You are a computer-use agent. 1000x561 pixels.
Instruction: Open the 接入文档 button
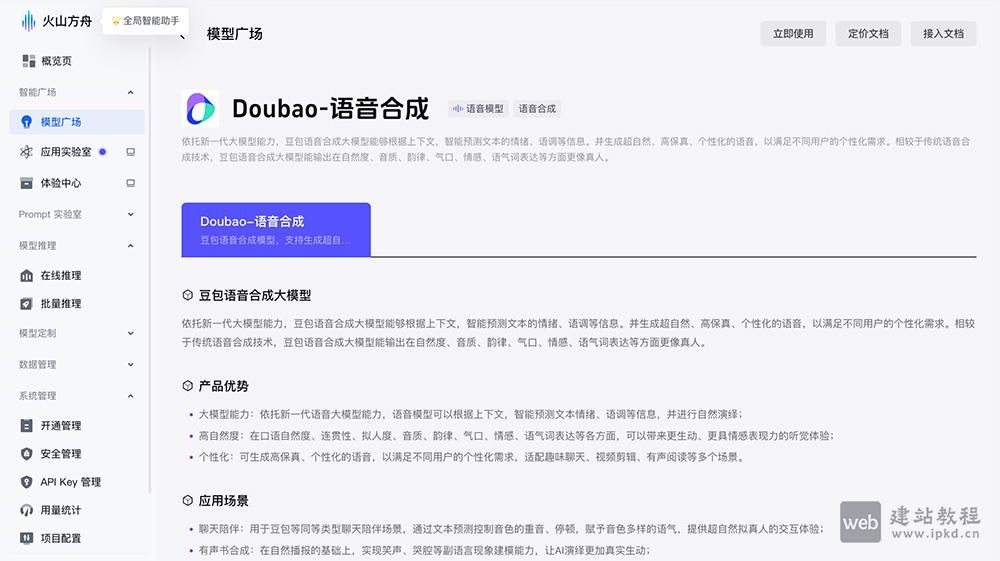(x=943, y=34)
